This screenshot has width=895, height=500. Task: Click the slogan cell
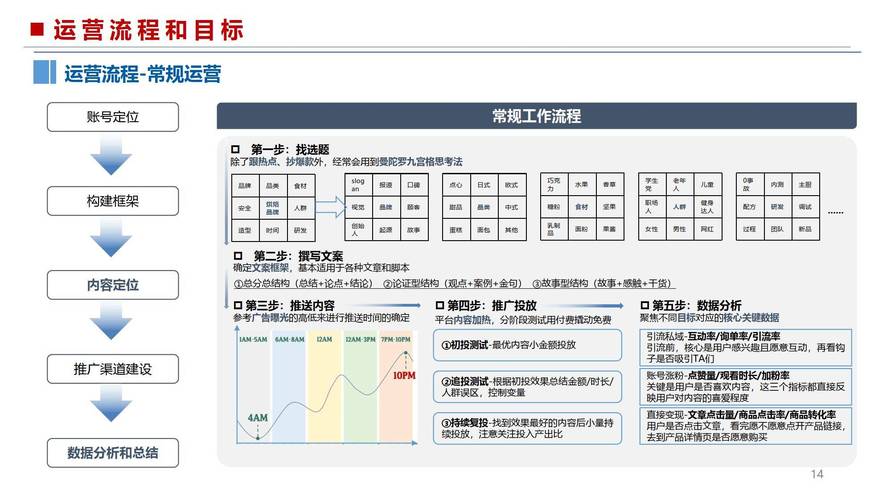tap(358, 185)
